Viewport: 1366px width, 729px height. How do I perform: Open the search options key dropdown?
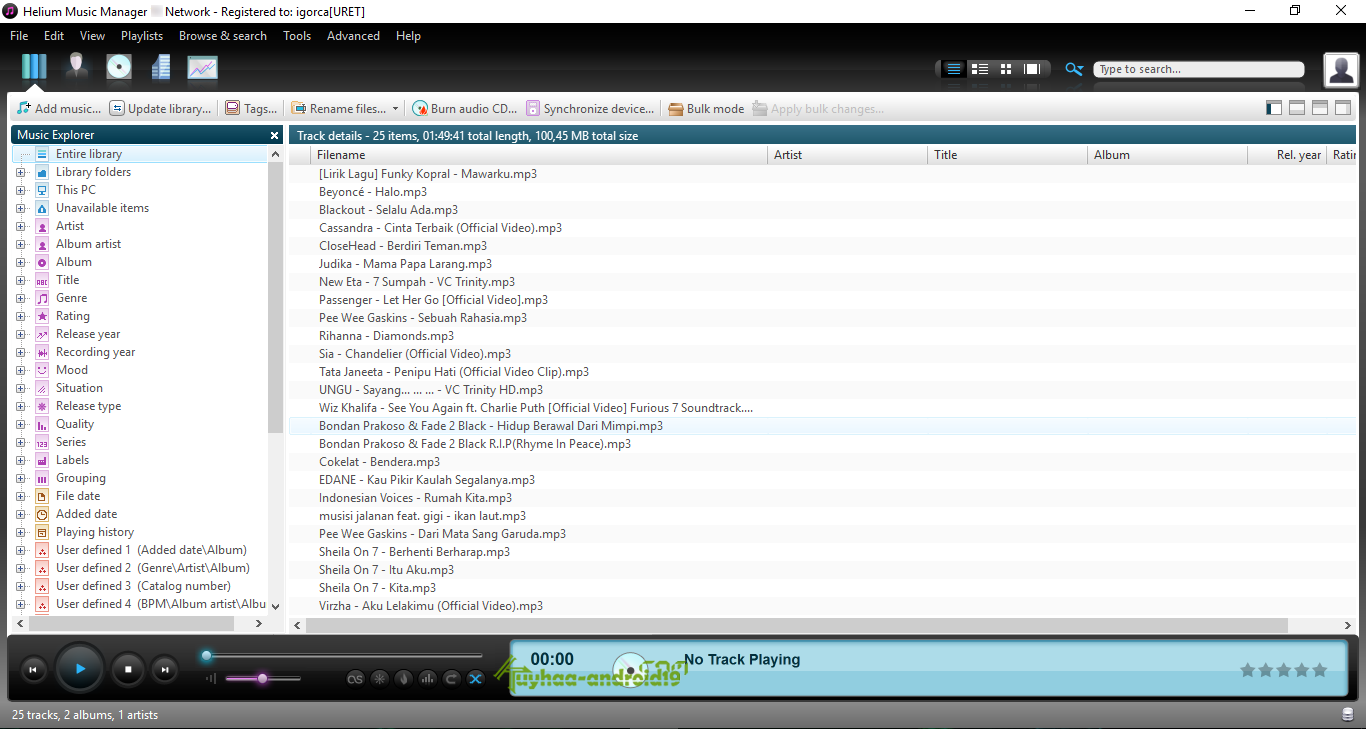click(x=1074, y=69)
